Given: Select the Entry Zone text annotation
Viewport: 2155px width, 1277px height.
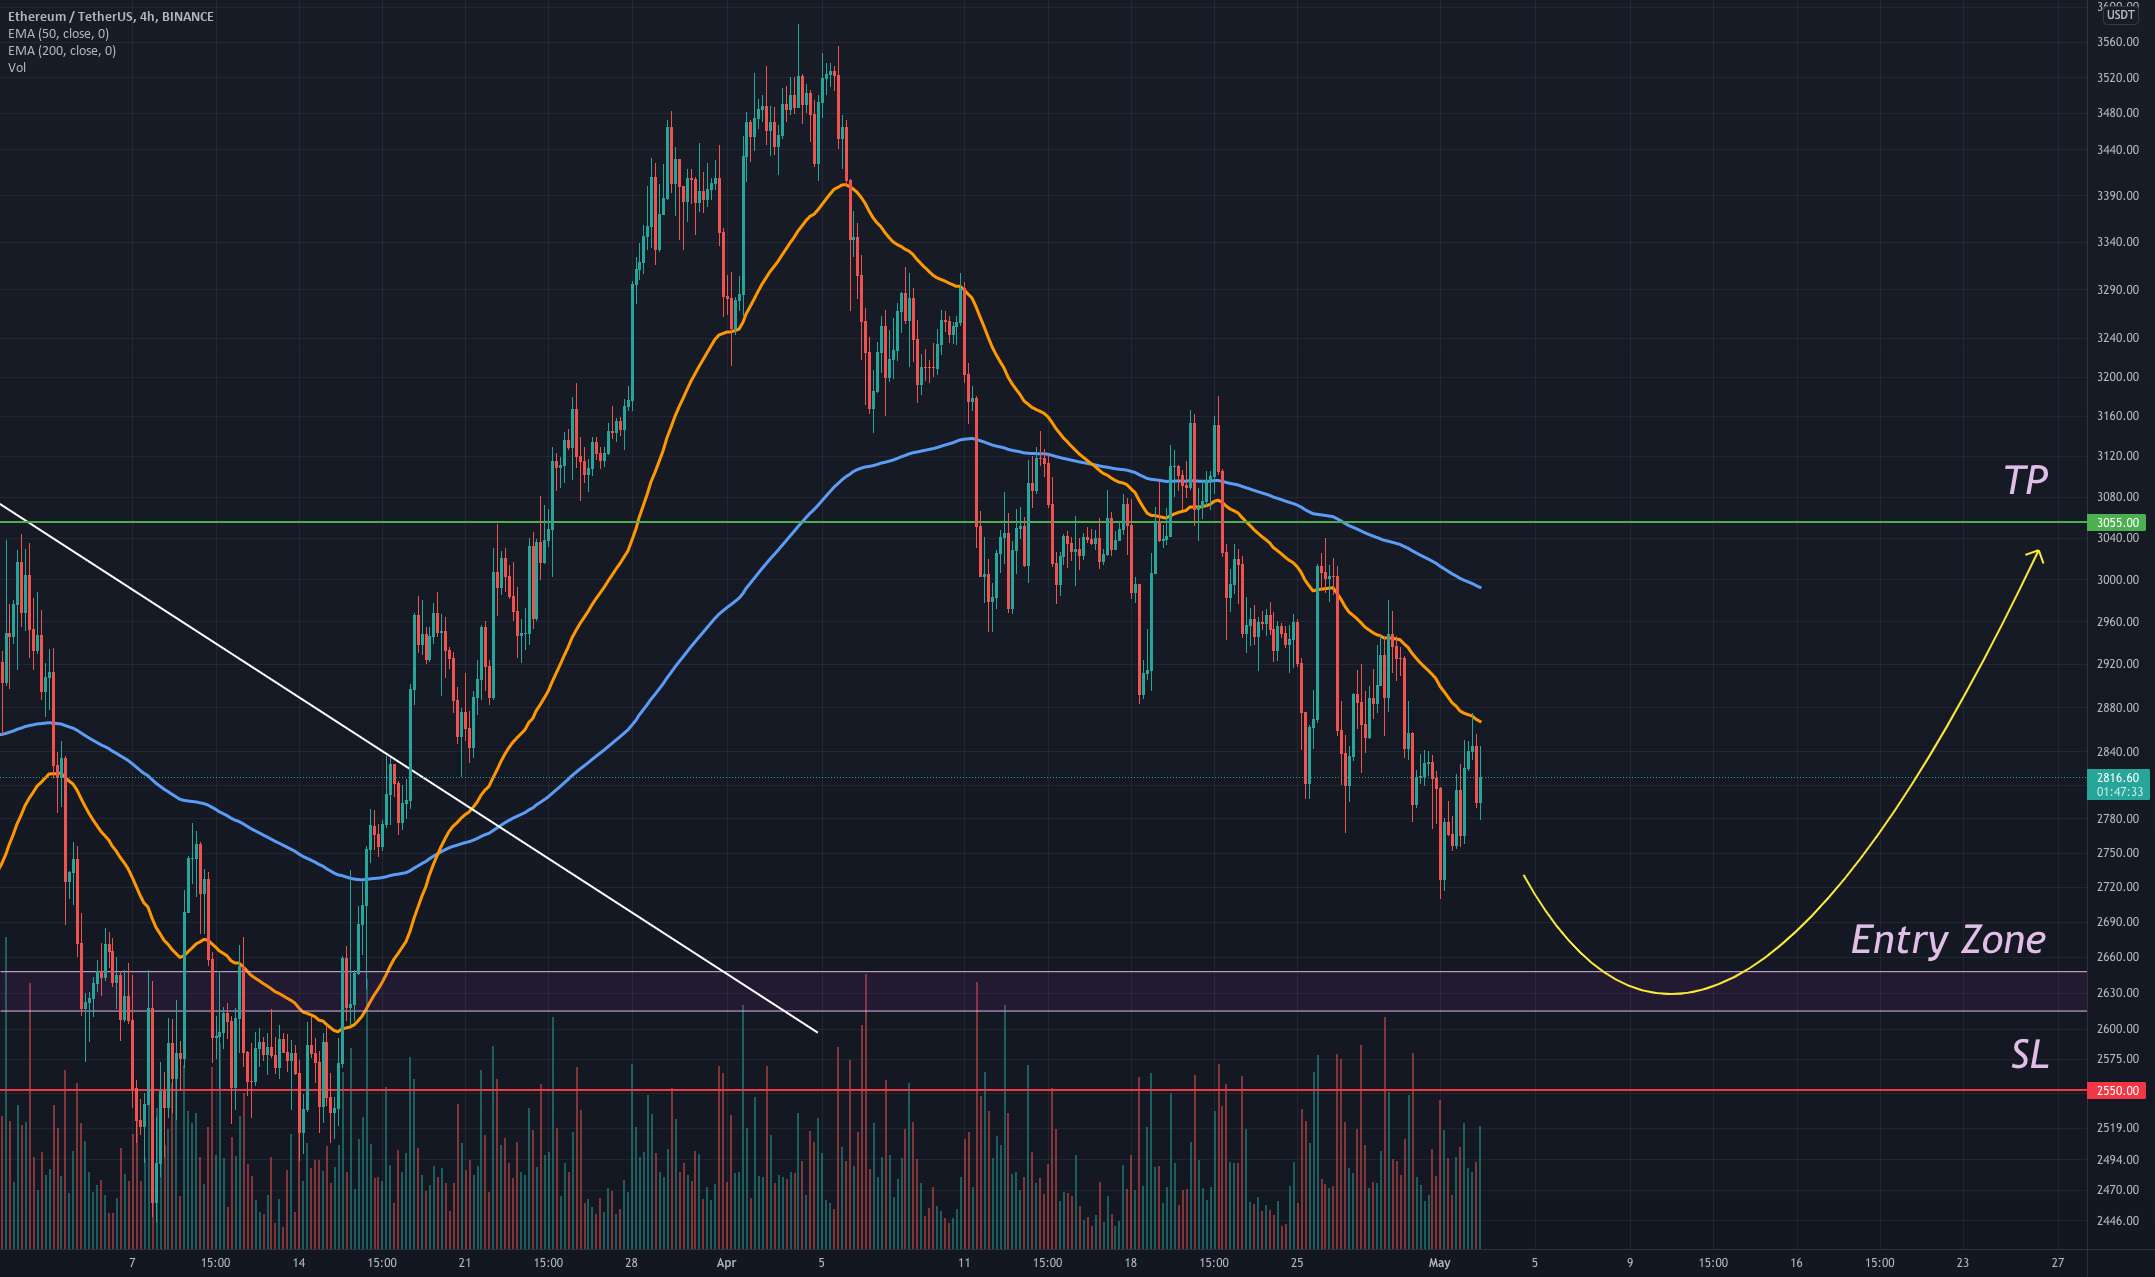Looking at the screenshot, I should [x=1948, y=939].
